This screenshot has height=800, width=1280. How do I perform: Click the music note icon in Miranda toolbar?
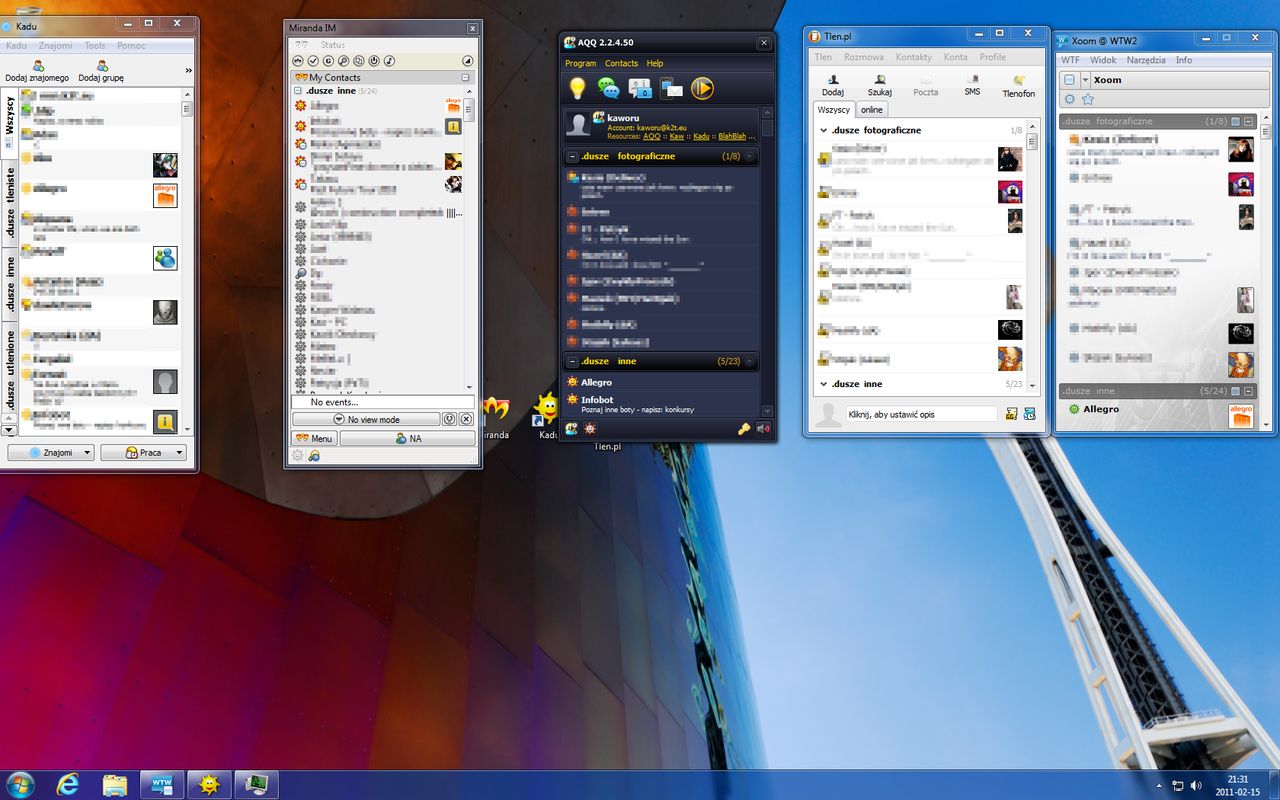(x=389, y=61)
